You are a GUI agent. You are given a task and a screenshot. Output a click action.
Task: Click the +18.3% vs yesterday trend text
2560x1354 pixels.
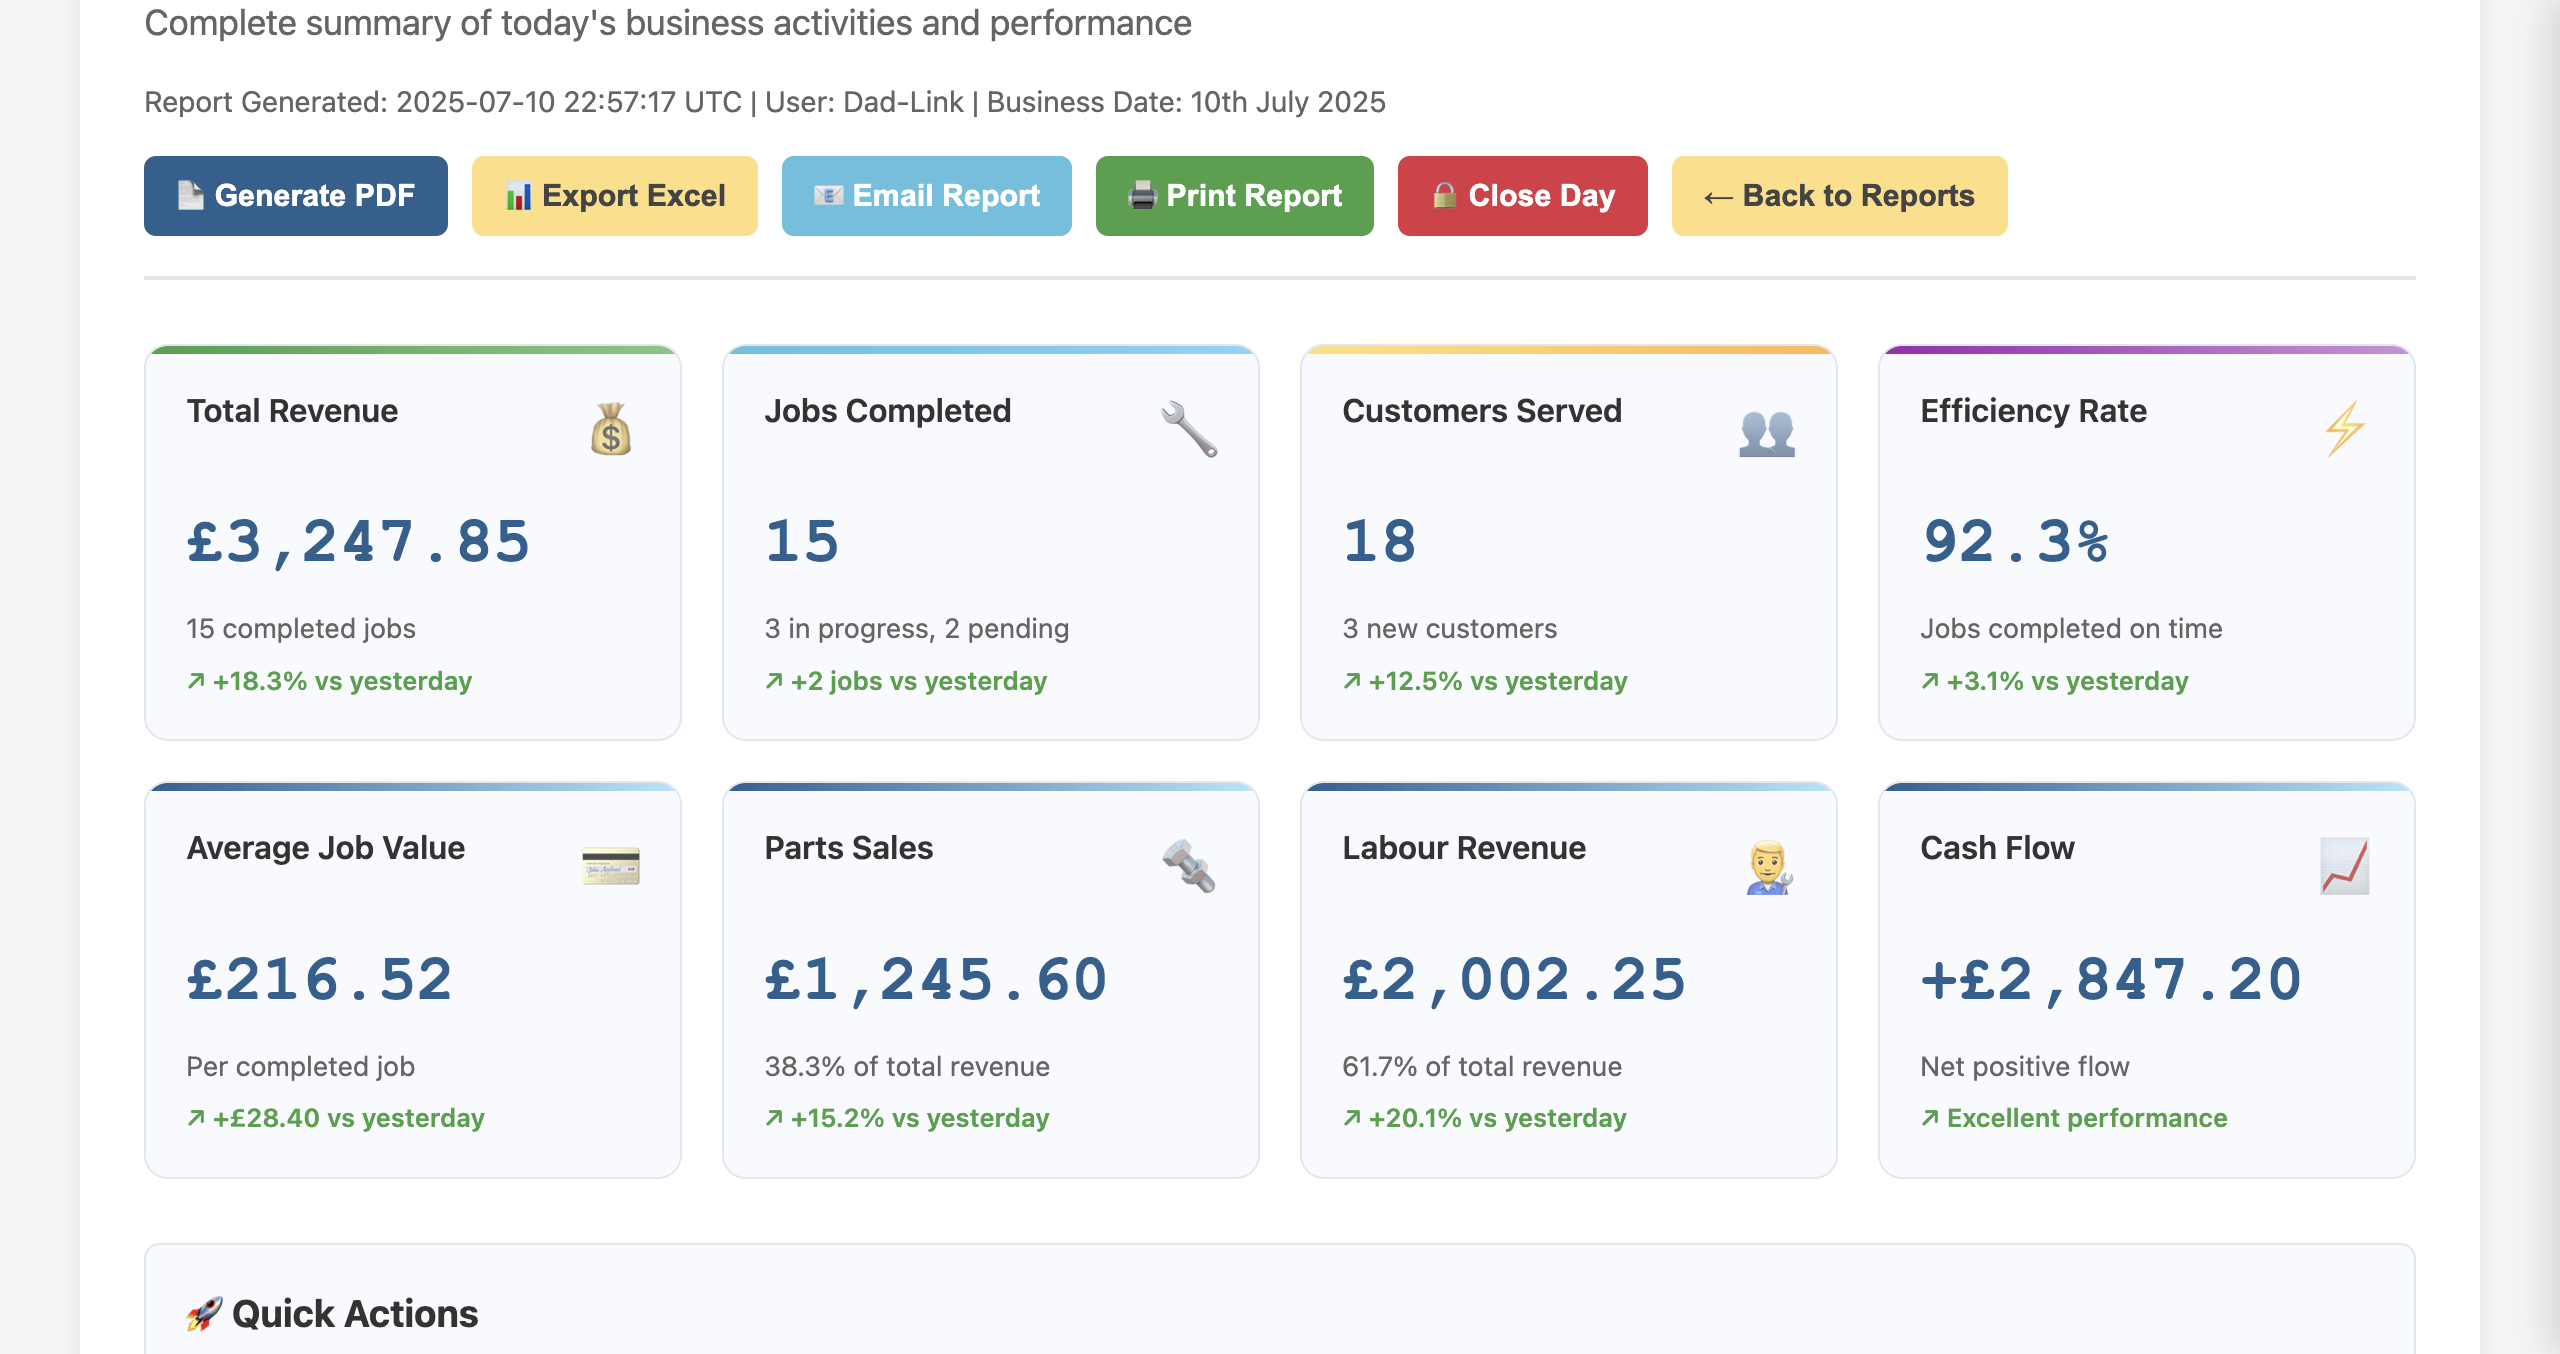(330, 681)
